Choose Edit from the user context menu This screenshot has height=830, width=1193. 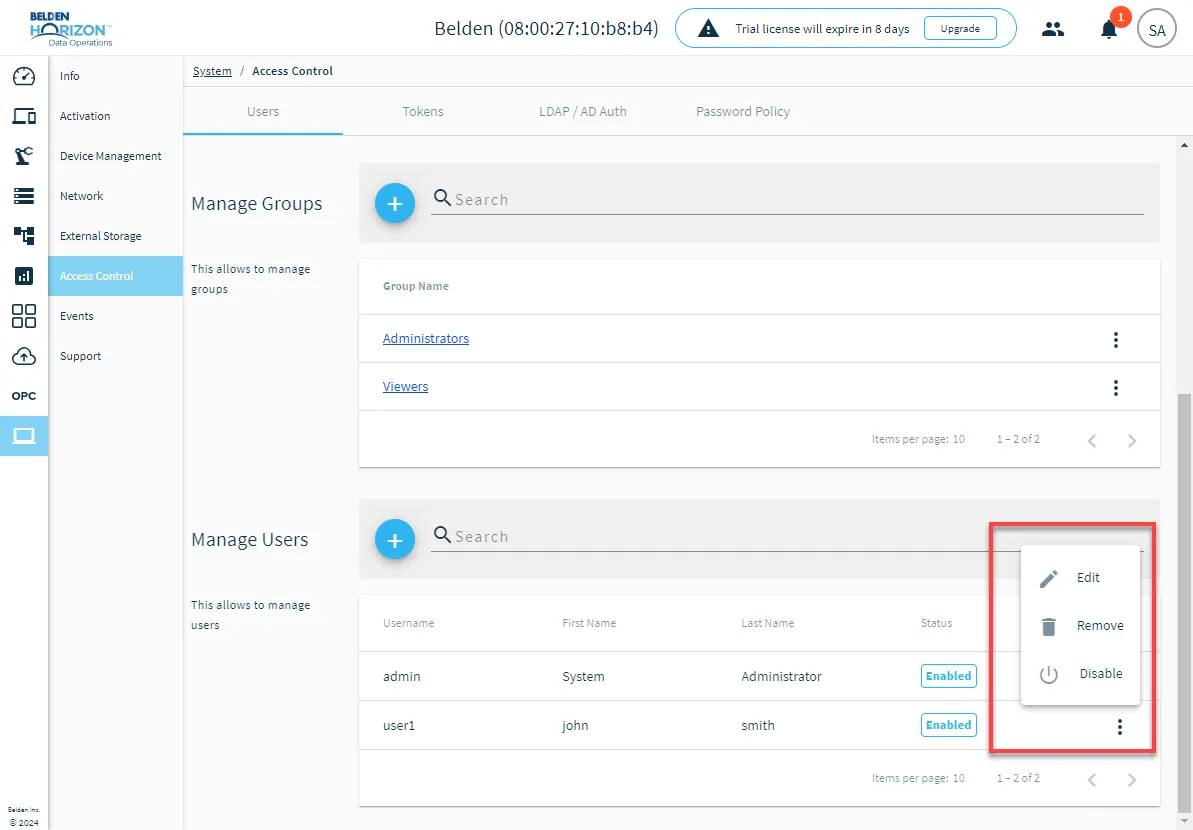point(1080,577)
